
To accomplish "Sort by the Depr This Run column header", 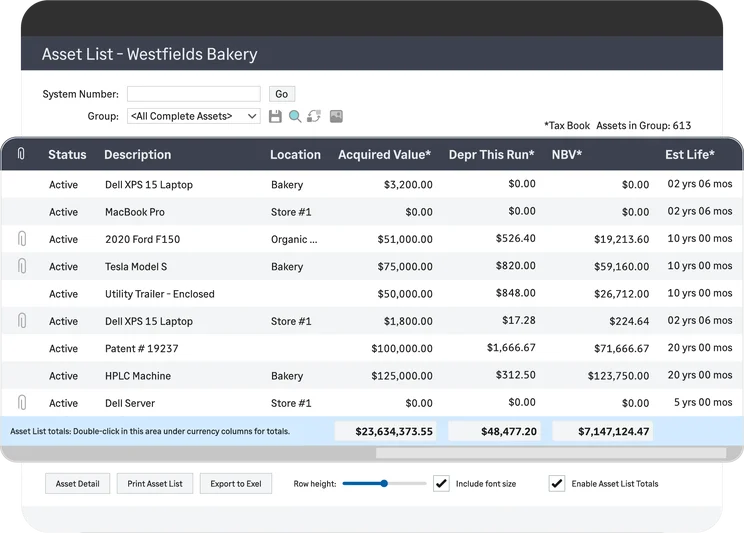I will click(x=492, y=155).
